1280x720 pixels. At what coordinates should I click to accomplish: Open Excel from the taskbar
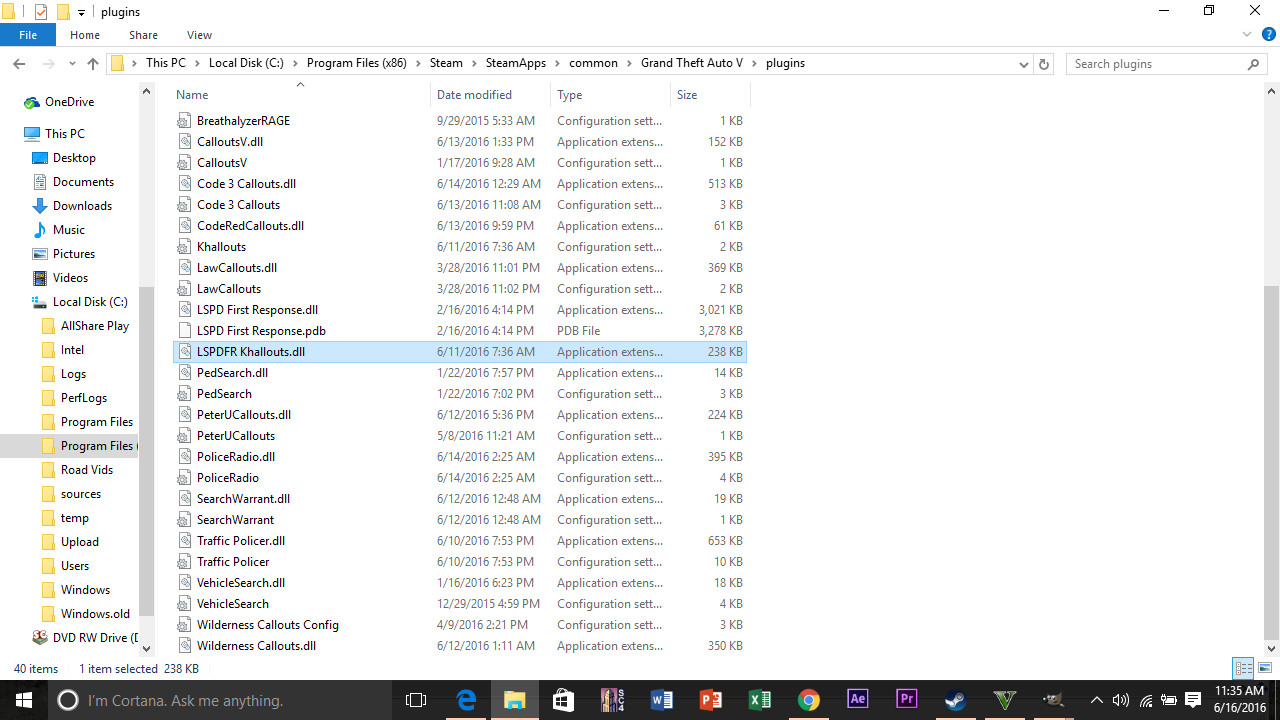coord(759,700)
